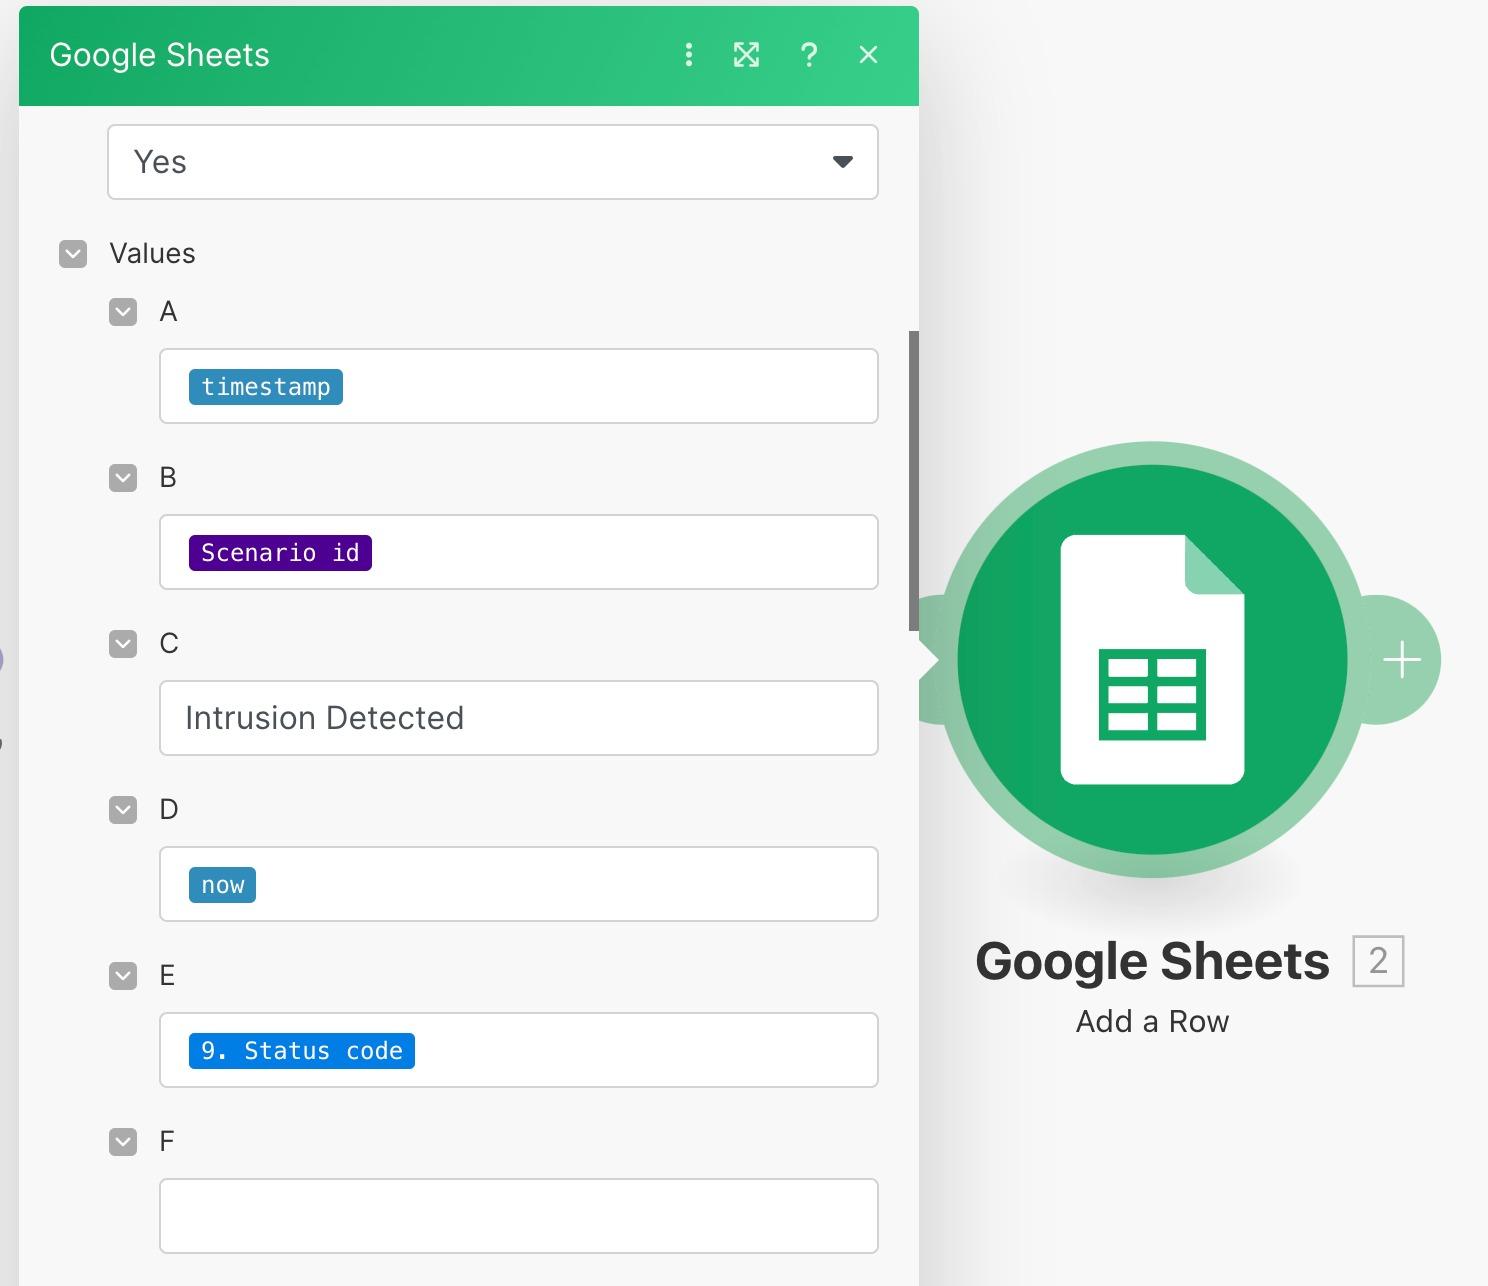Open the three-dot options menu in the panel header
Image resolution: width=1488 pixels, height=1286 pixels.
click(x=688, y=55)
